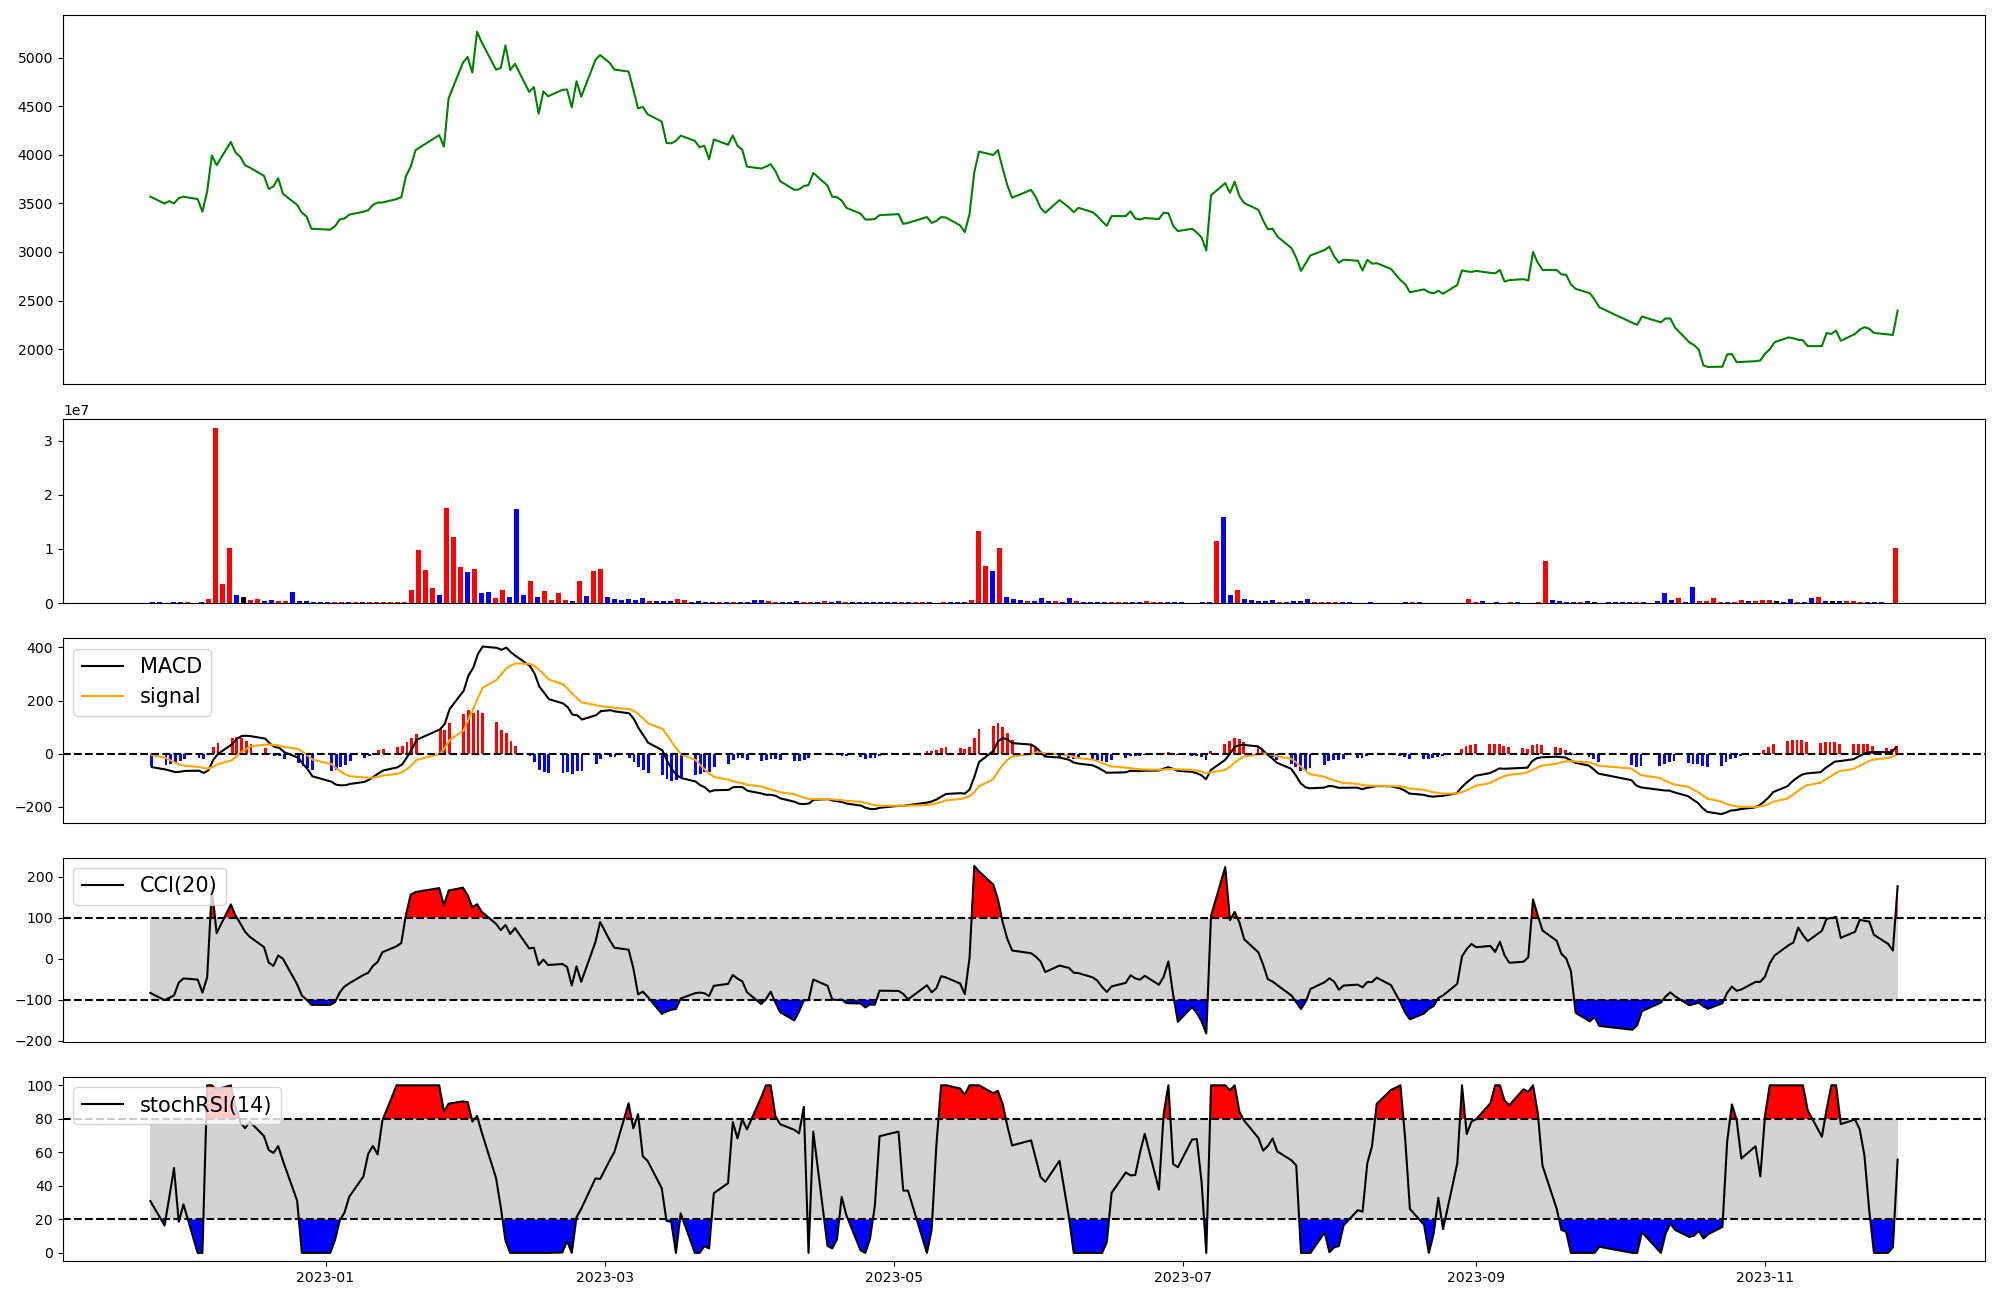Screen dimensions: 2000x1300
Task: Click the tall blue volume bar in July
Action: (1223, 560)
